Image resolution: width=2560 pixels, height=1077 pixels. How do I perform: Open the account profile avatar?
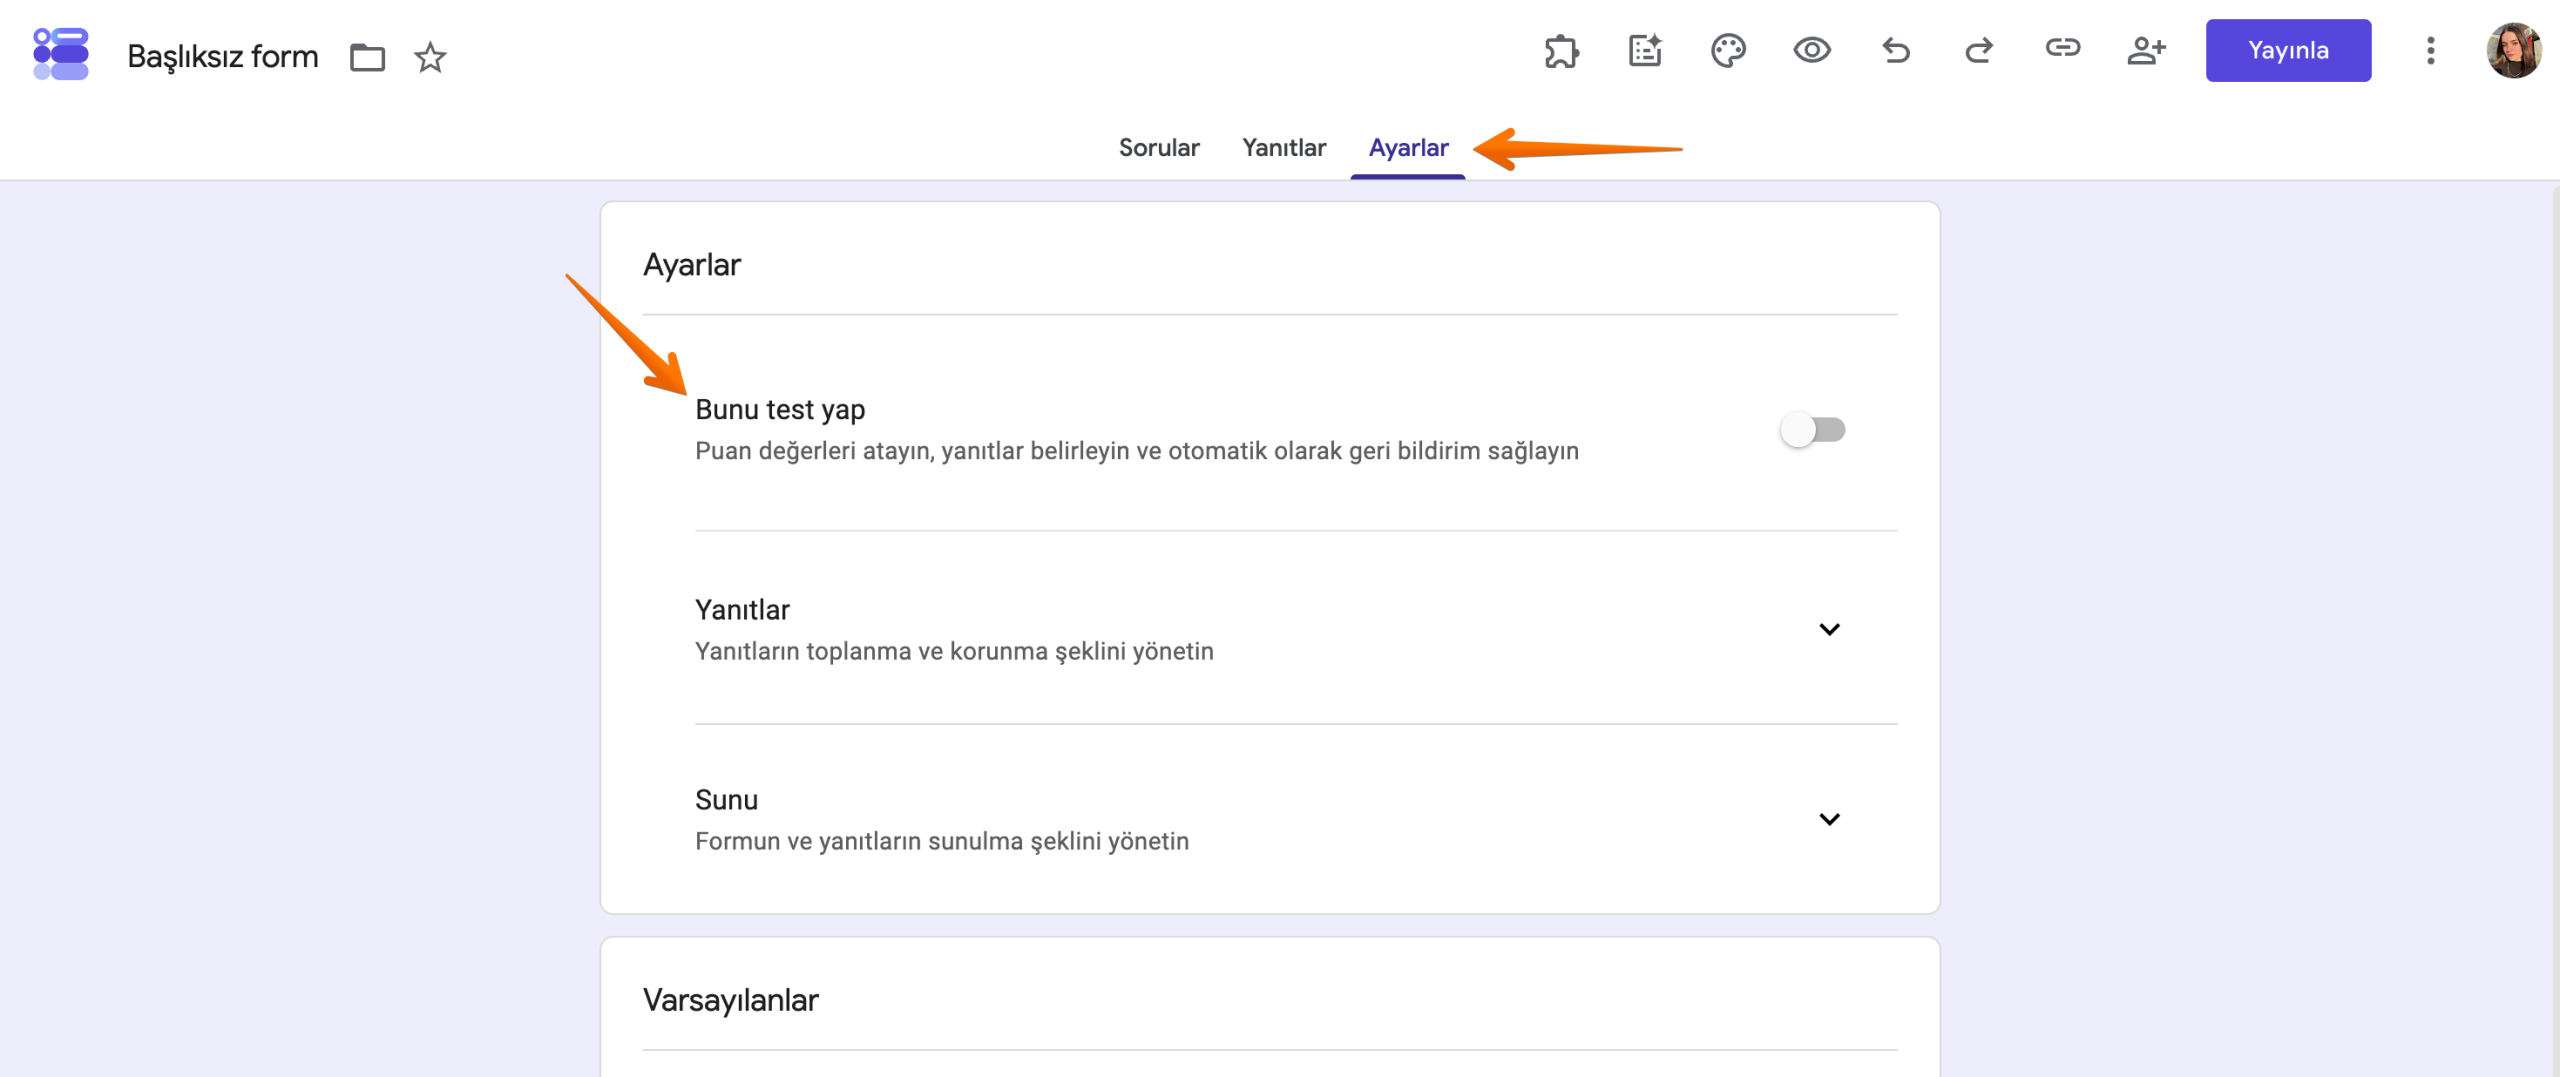(x=2514, y=50)
